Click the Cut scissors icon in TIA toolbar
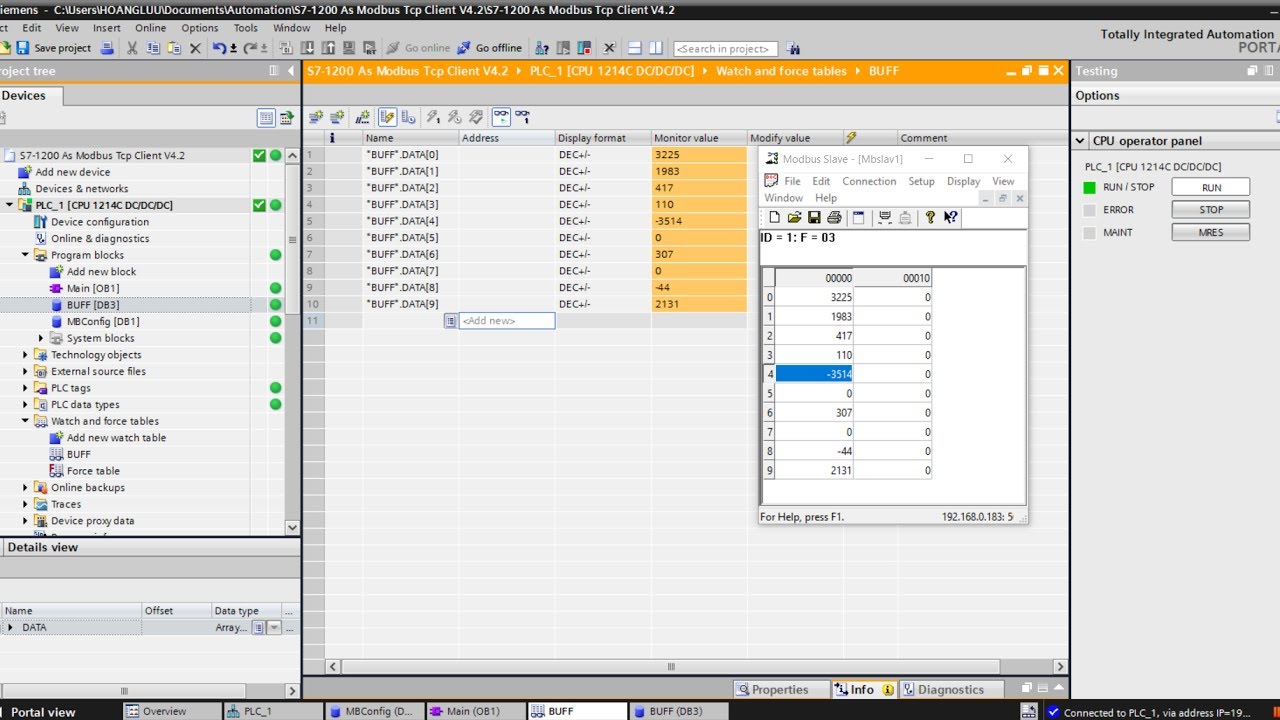 132,48
